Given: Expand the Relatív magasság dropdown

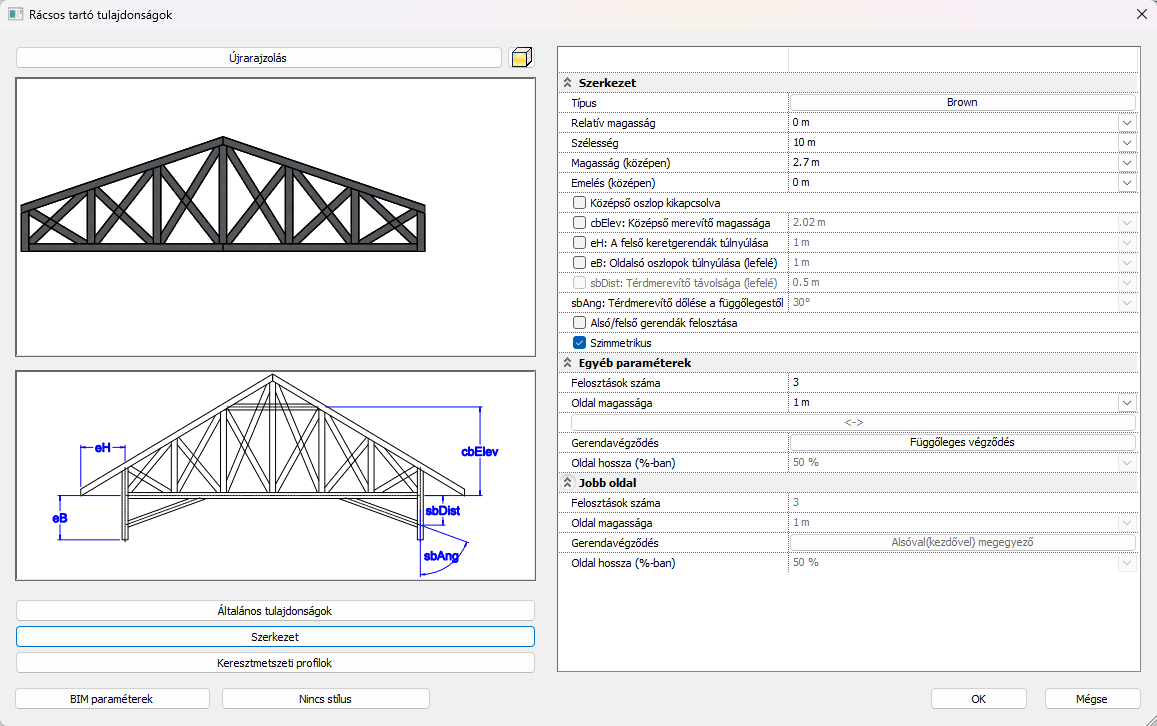Looking at the screenshot, I should click(1127, 123).
